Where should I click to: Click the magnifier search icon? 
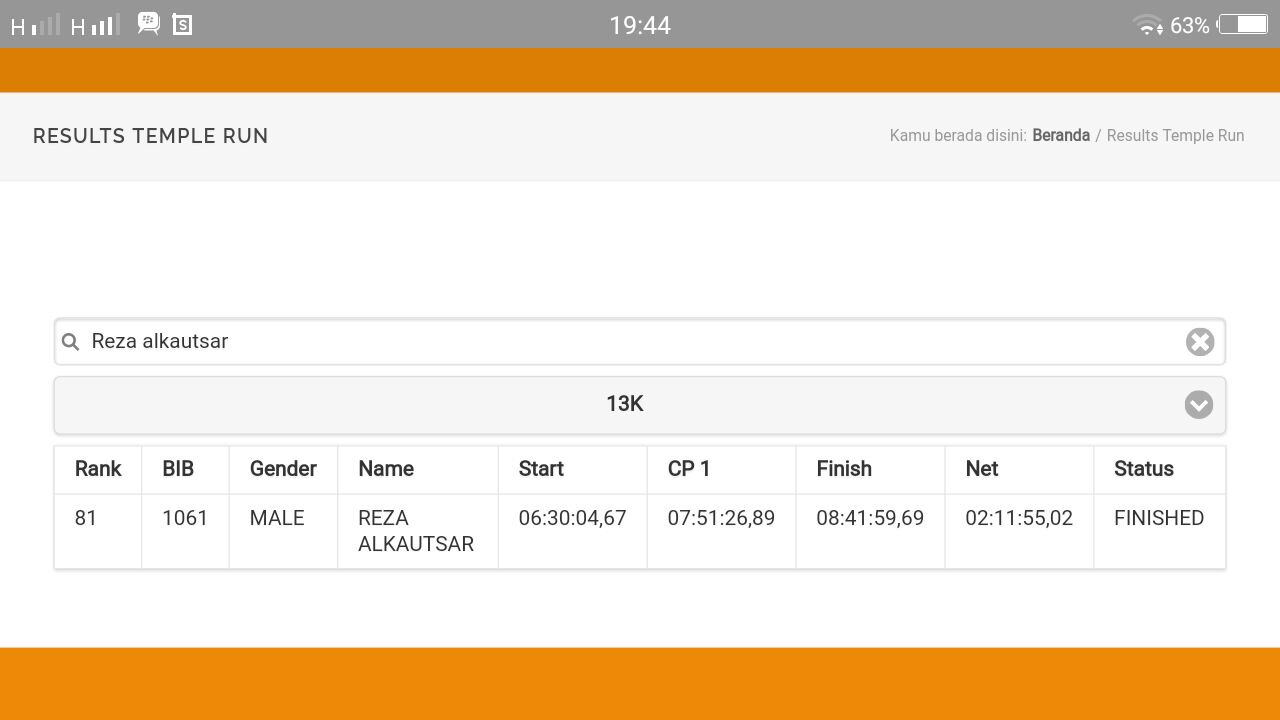click(70, 342)
